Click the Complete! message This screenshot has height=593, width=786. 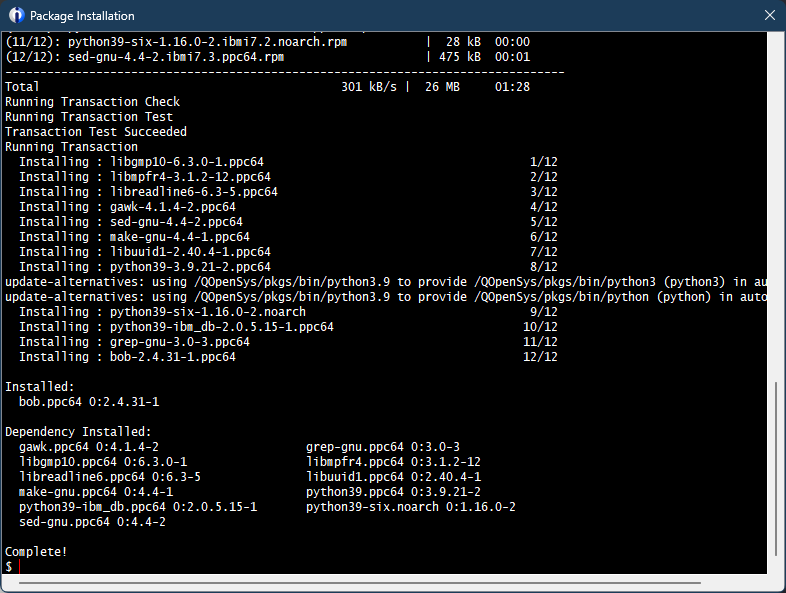point(36,552)
